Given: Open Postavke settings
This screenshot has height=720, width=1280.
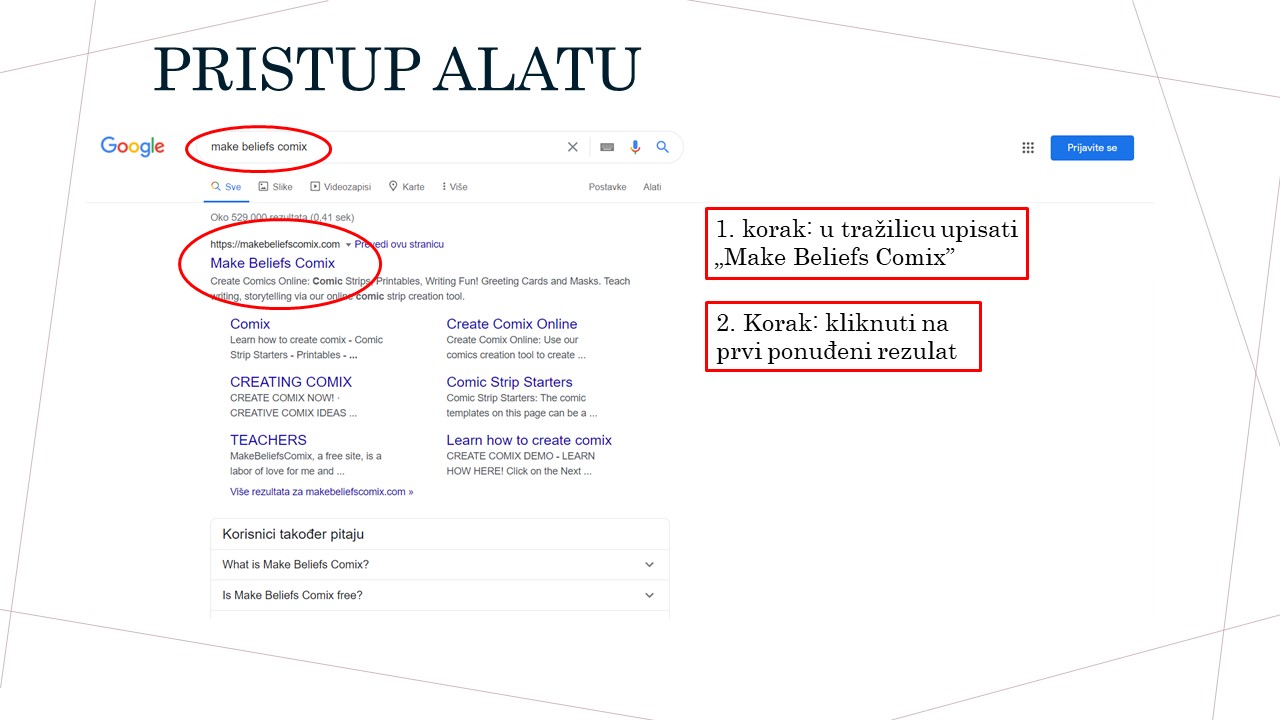Looking at the screenshot, I should point(608,187).
